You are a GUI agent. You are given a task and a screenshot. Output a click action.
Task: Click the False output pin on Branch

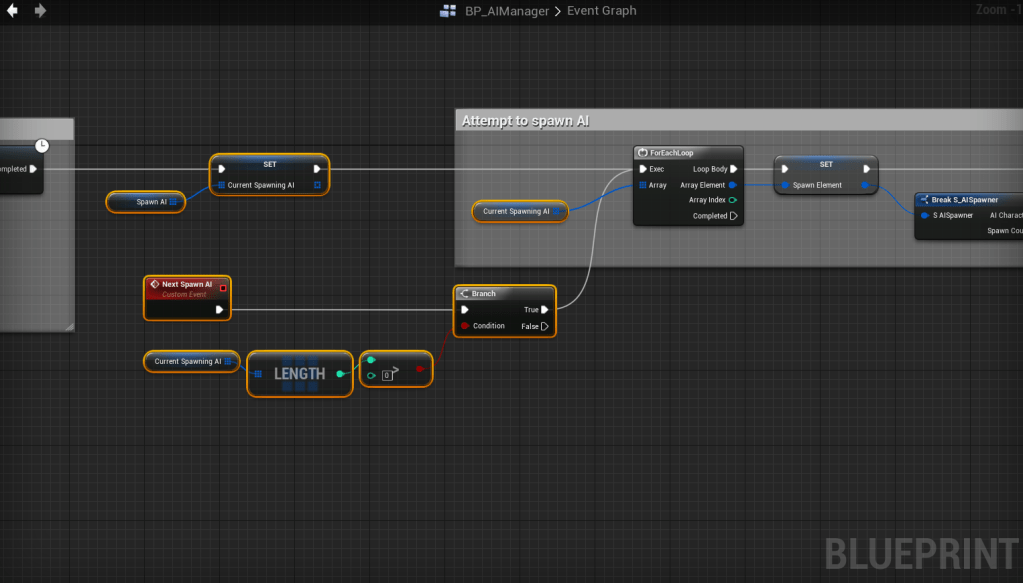(x=545, y=326)
